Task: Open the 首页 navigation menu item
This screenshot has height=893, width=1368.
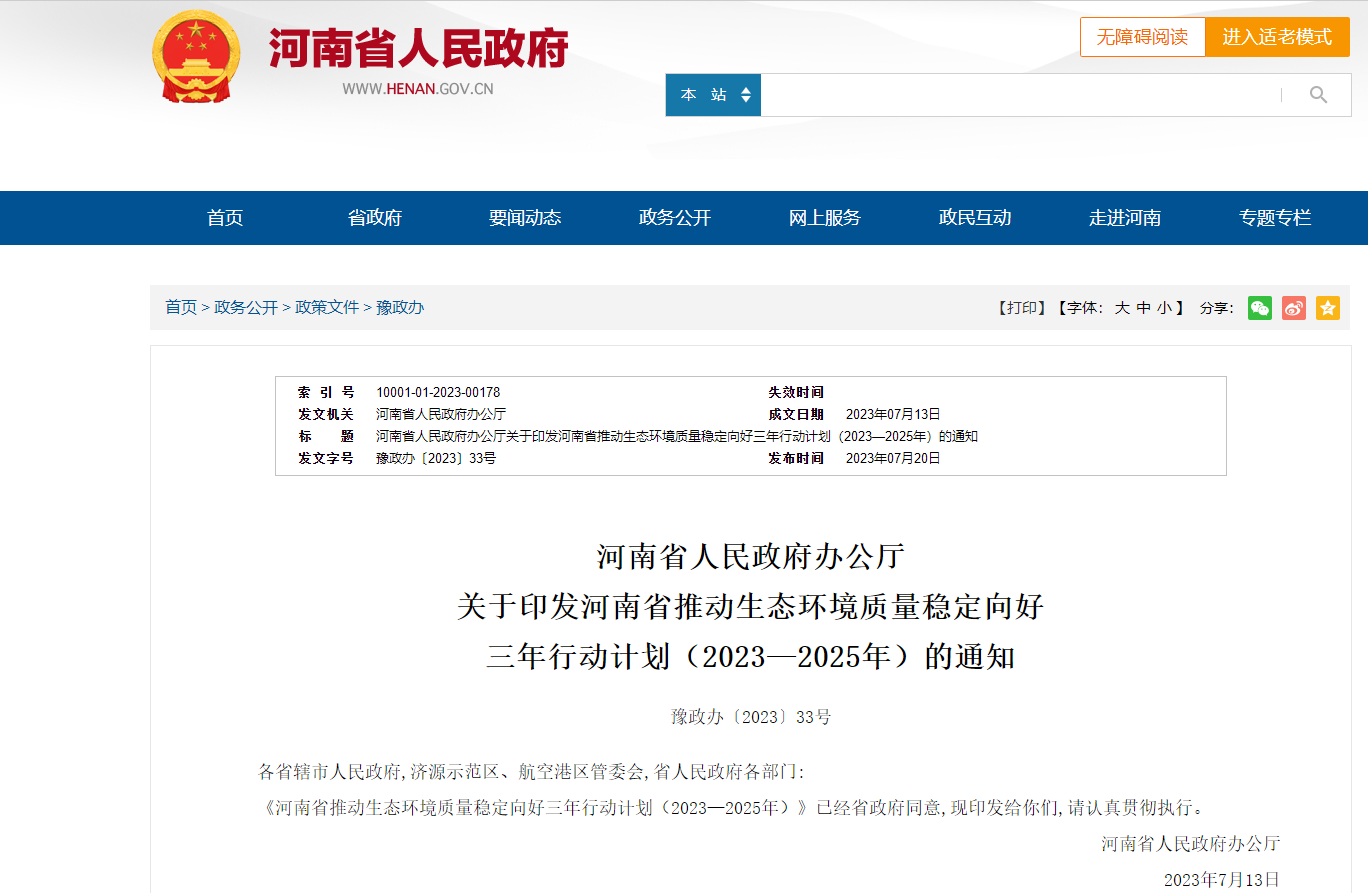Action: click(x=225, y=218)
